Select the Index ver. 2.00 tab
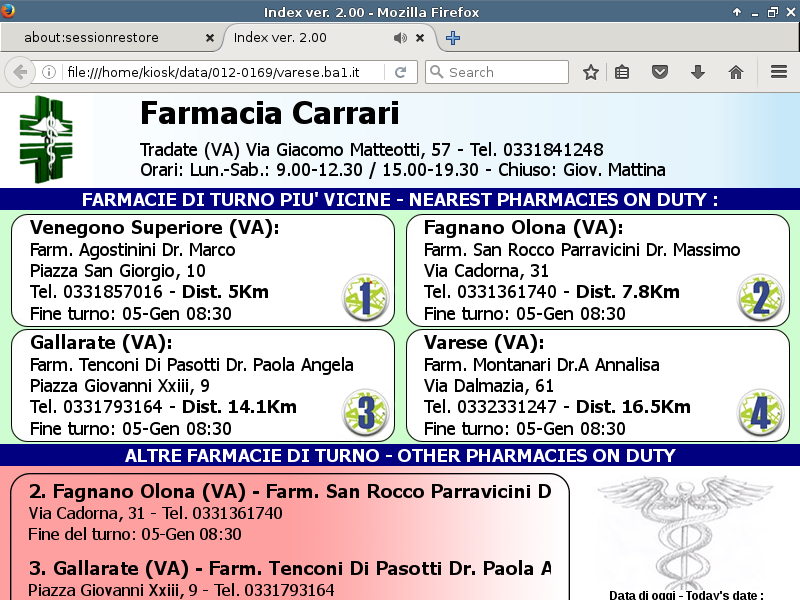 click(x=300, y=38)
